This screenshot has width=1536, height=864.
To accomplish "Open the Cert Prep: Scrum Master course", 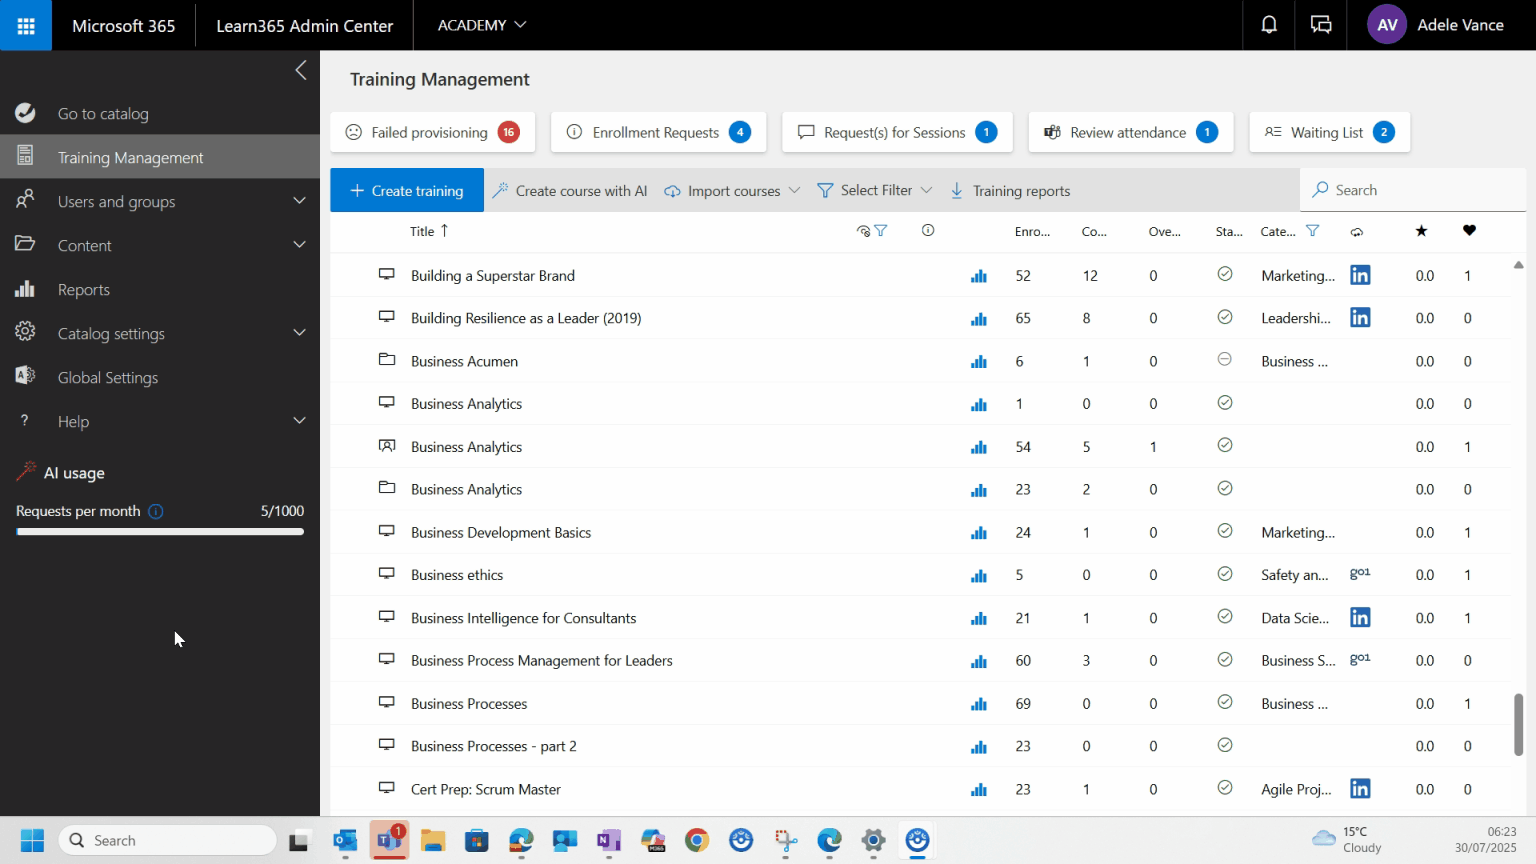I will coord(485,789).
